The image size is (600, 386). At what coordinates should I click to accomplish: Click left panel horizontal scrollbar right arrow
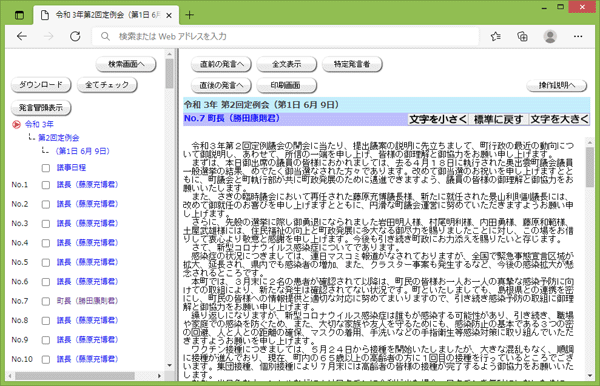click(160, 376)
